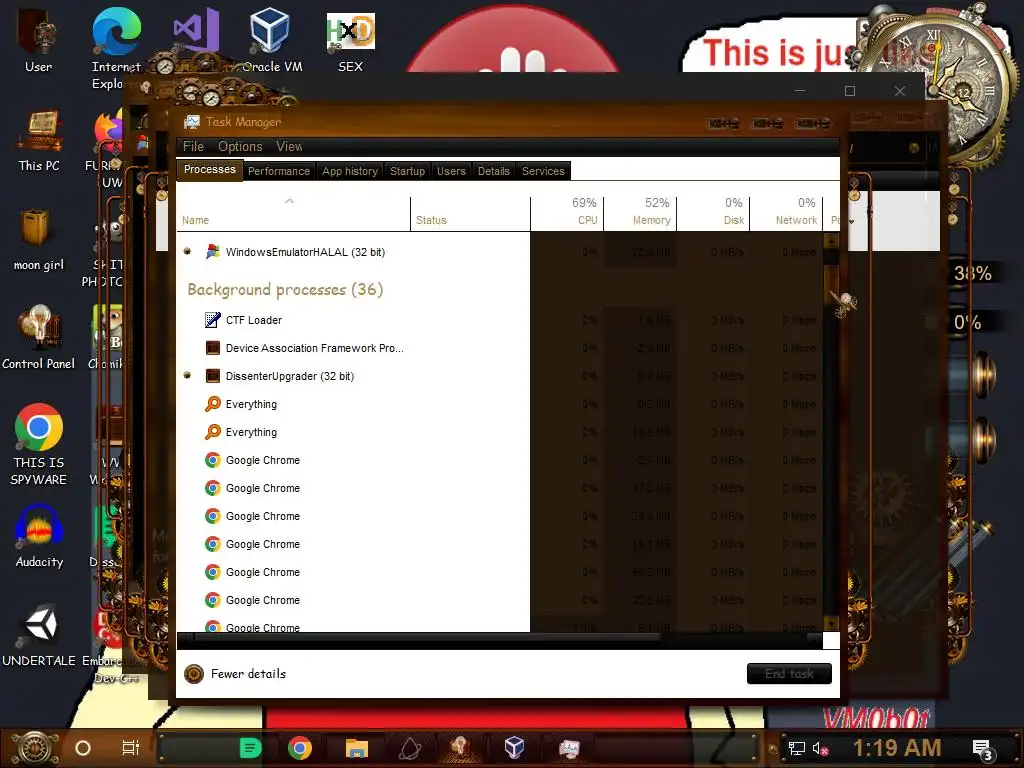Open the green notes app on the taskbar

250,748
